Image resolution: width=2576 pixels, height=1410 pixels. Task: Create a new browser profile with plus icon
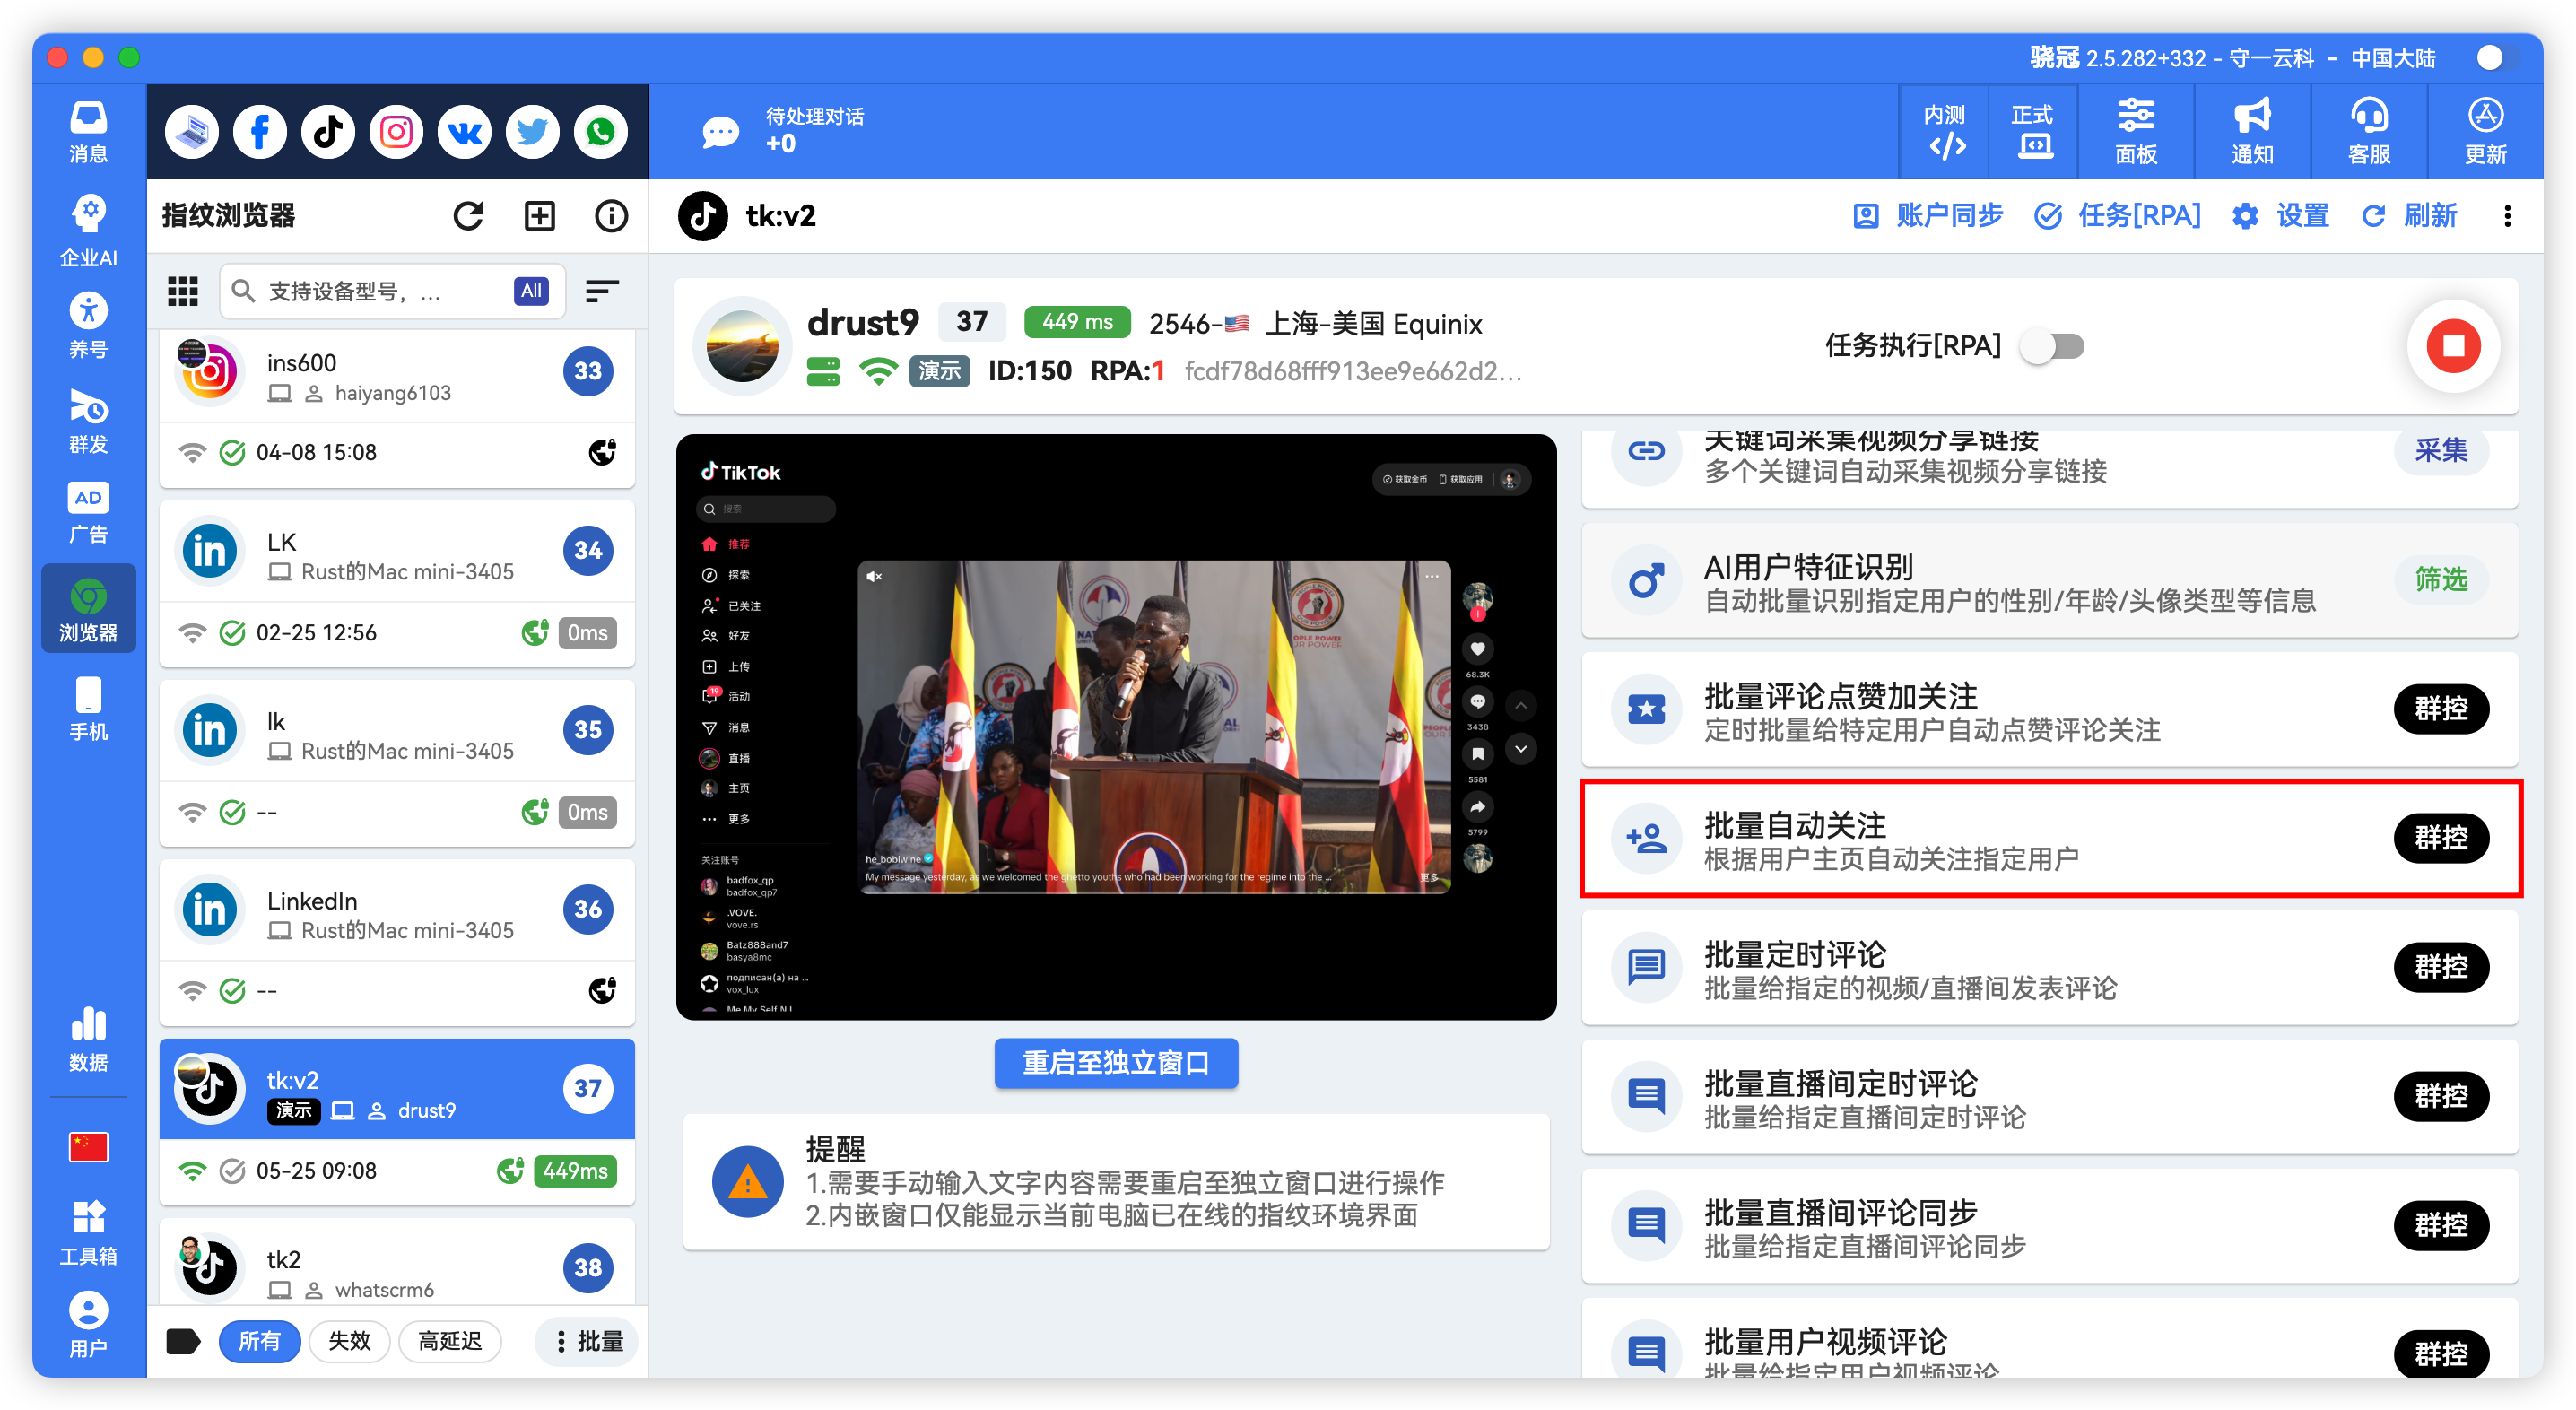(539, 215)
